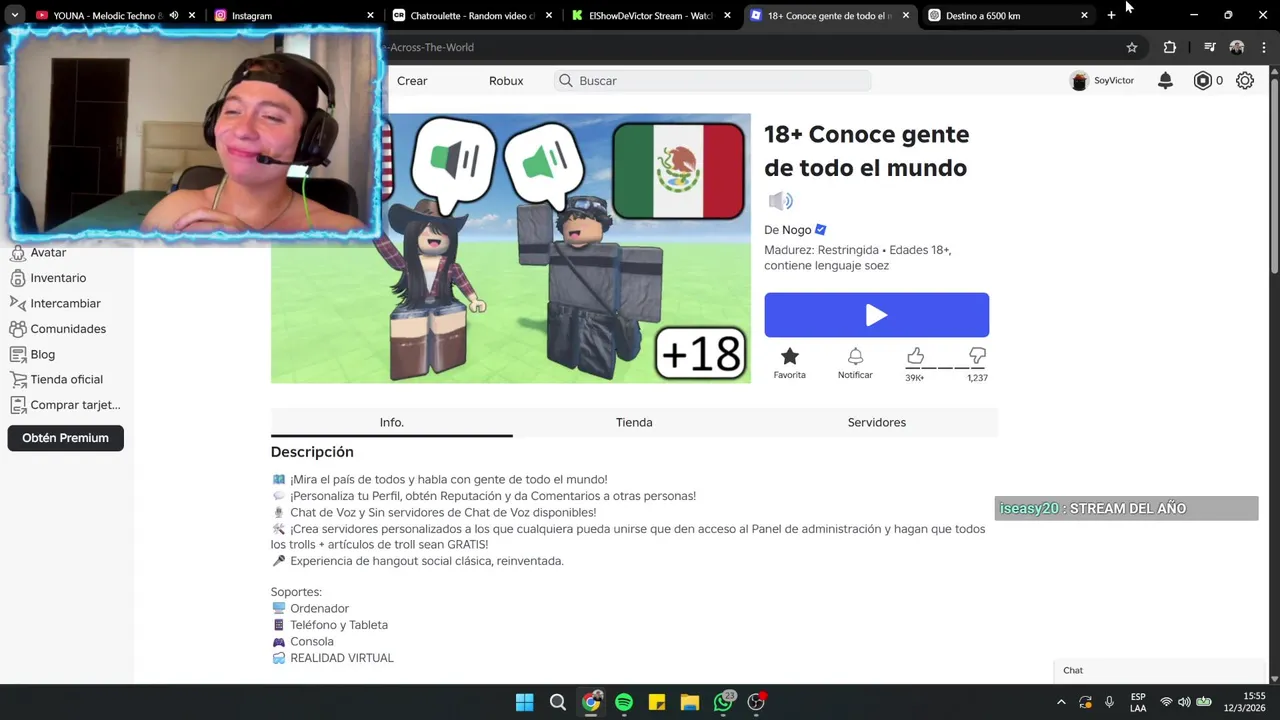Viewport: 1280px width, 720px height.
Task: Open Roblox settings gear
Action: click(1245, 81)
